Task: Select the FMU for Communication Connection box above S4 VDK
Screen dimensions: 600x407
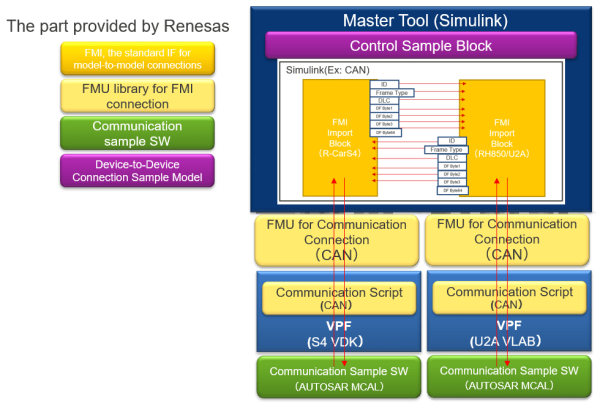Action: coord(337,240)
